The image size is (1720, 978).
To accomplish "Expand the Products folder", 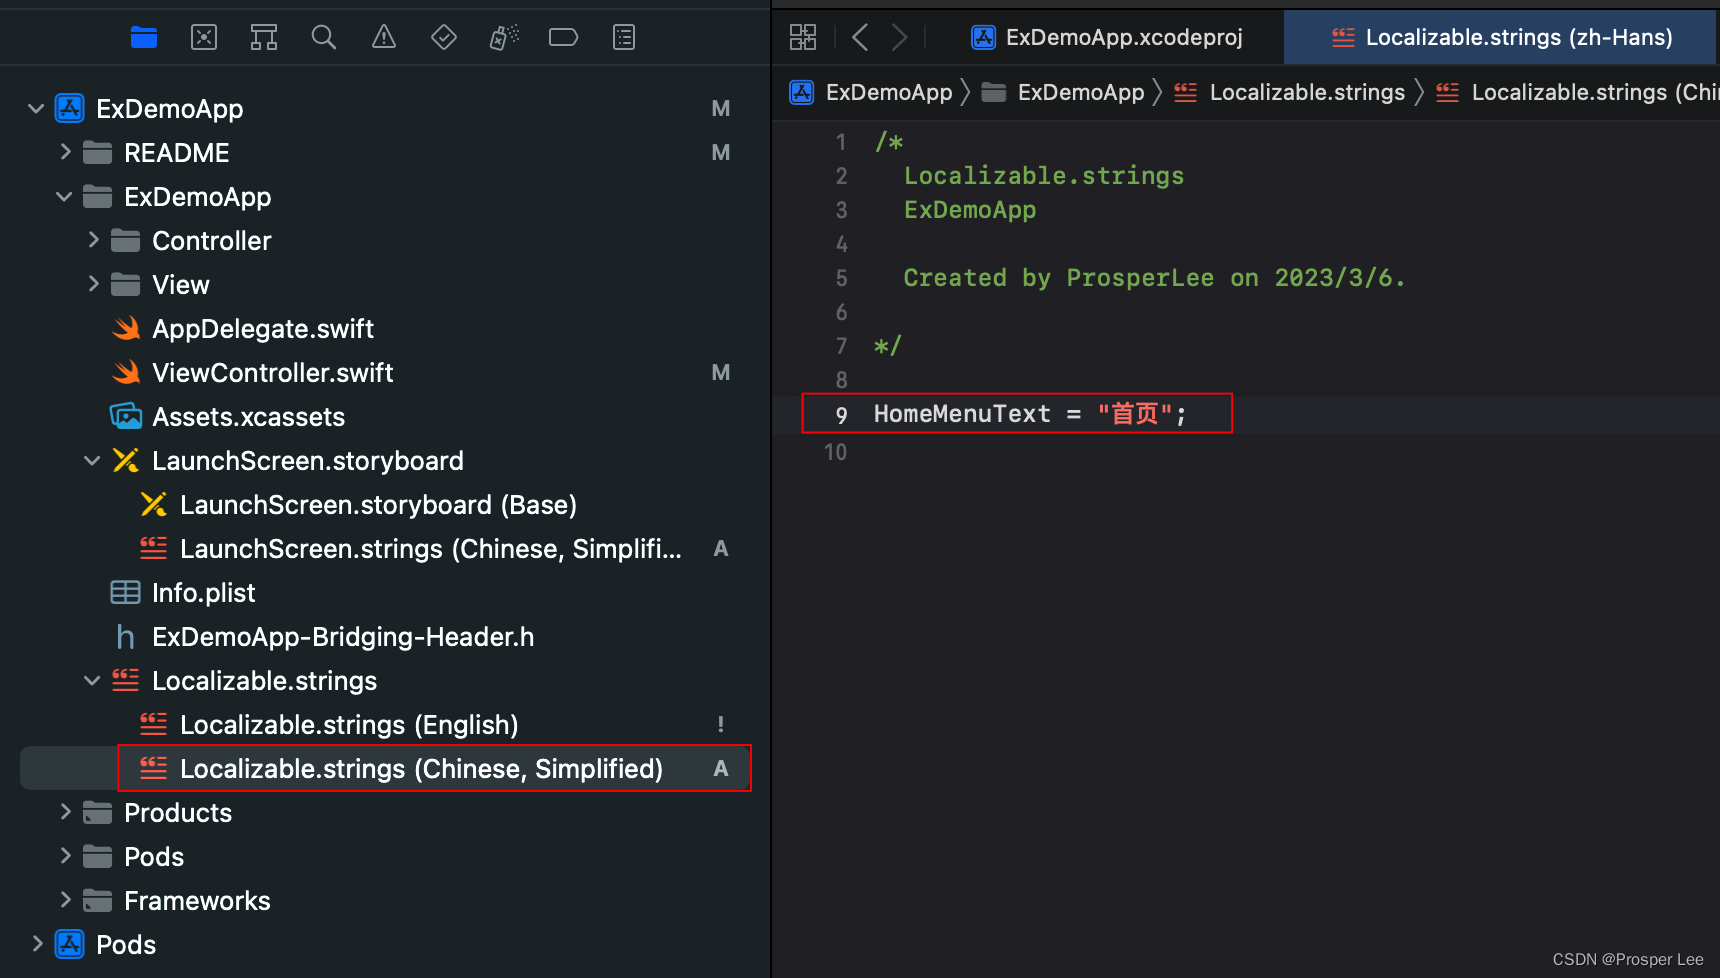I will [x=65, y=812].
